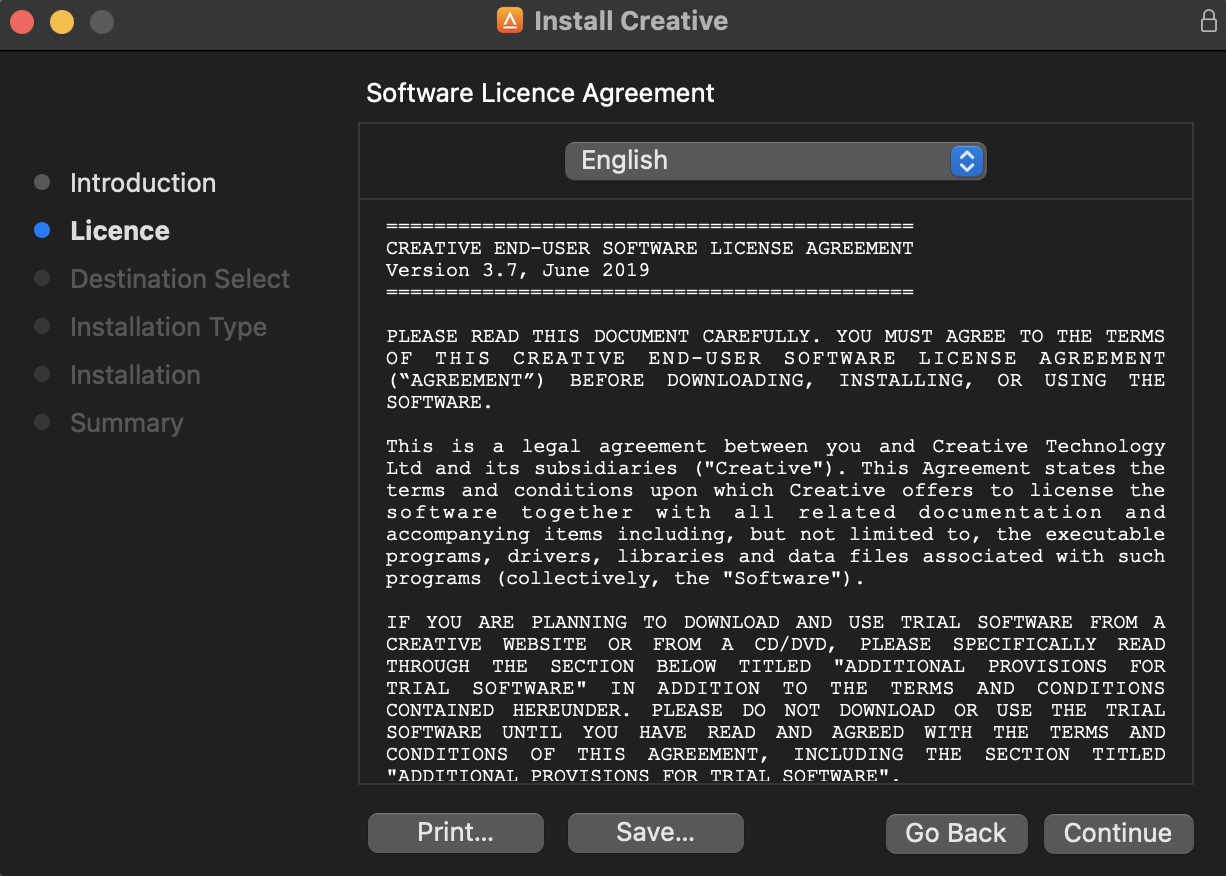Click the Creative installer icon in title bar

tap(510, 21)
